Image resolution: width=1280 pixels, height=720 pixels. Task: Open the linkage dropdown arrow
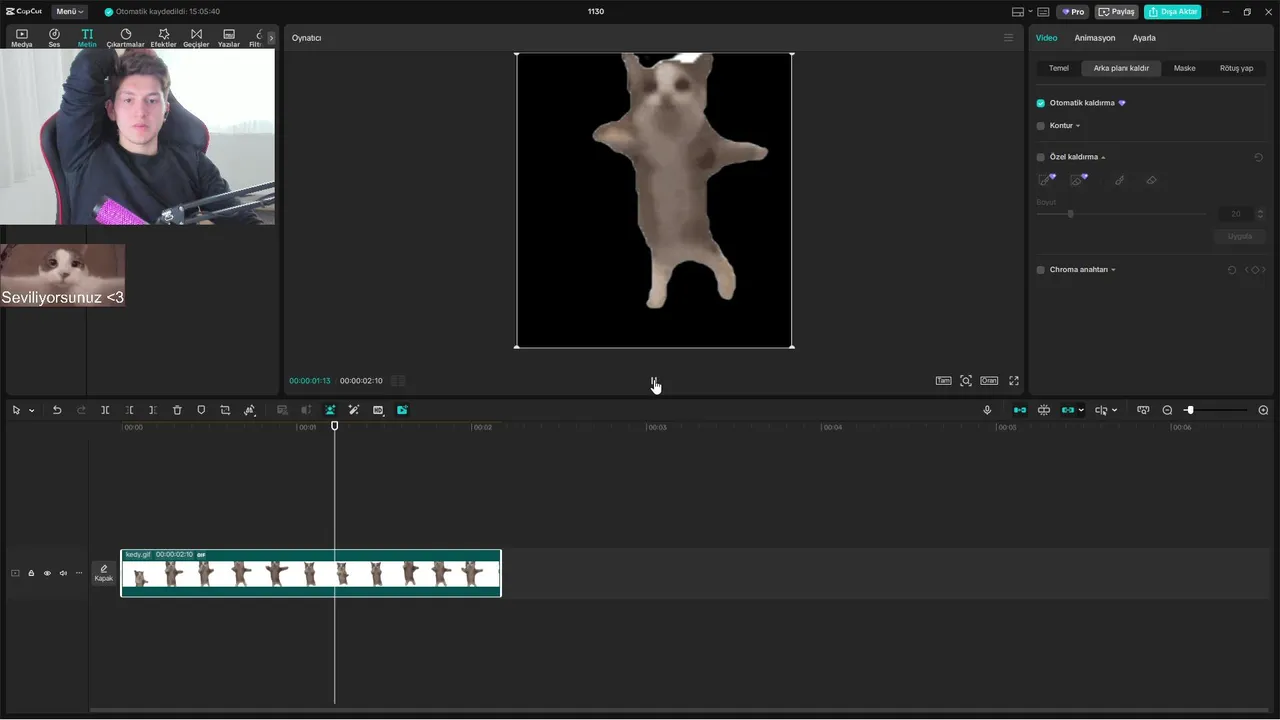[x=1081, y=411]
